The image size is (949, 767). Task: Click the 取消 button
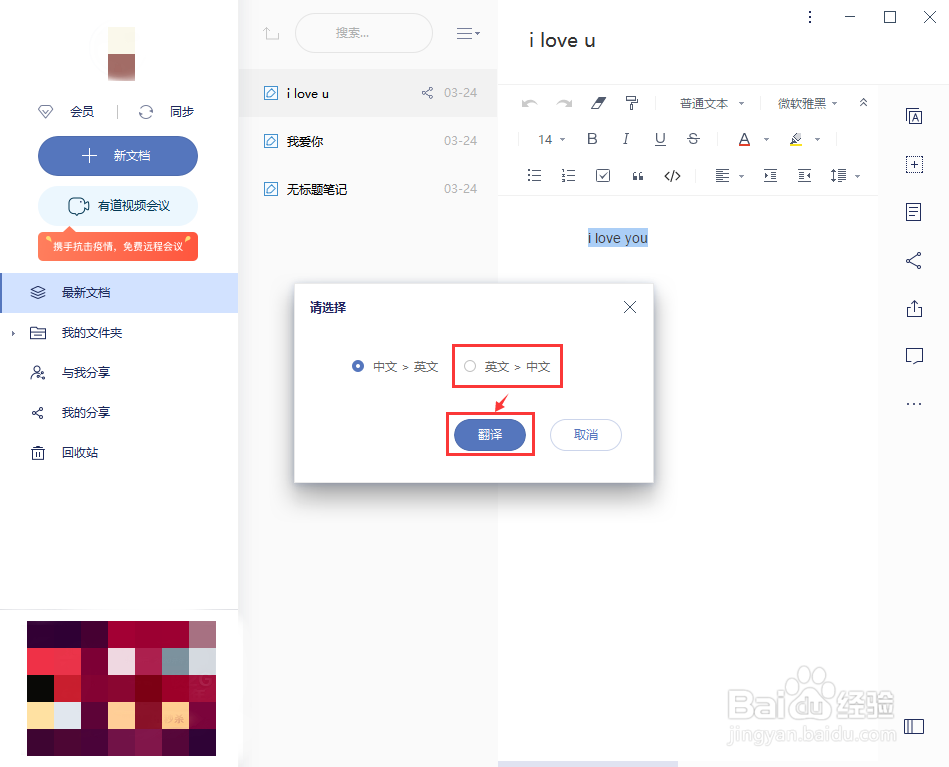pyautogui.click(x=585, y=435)
